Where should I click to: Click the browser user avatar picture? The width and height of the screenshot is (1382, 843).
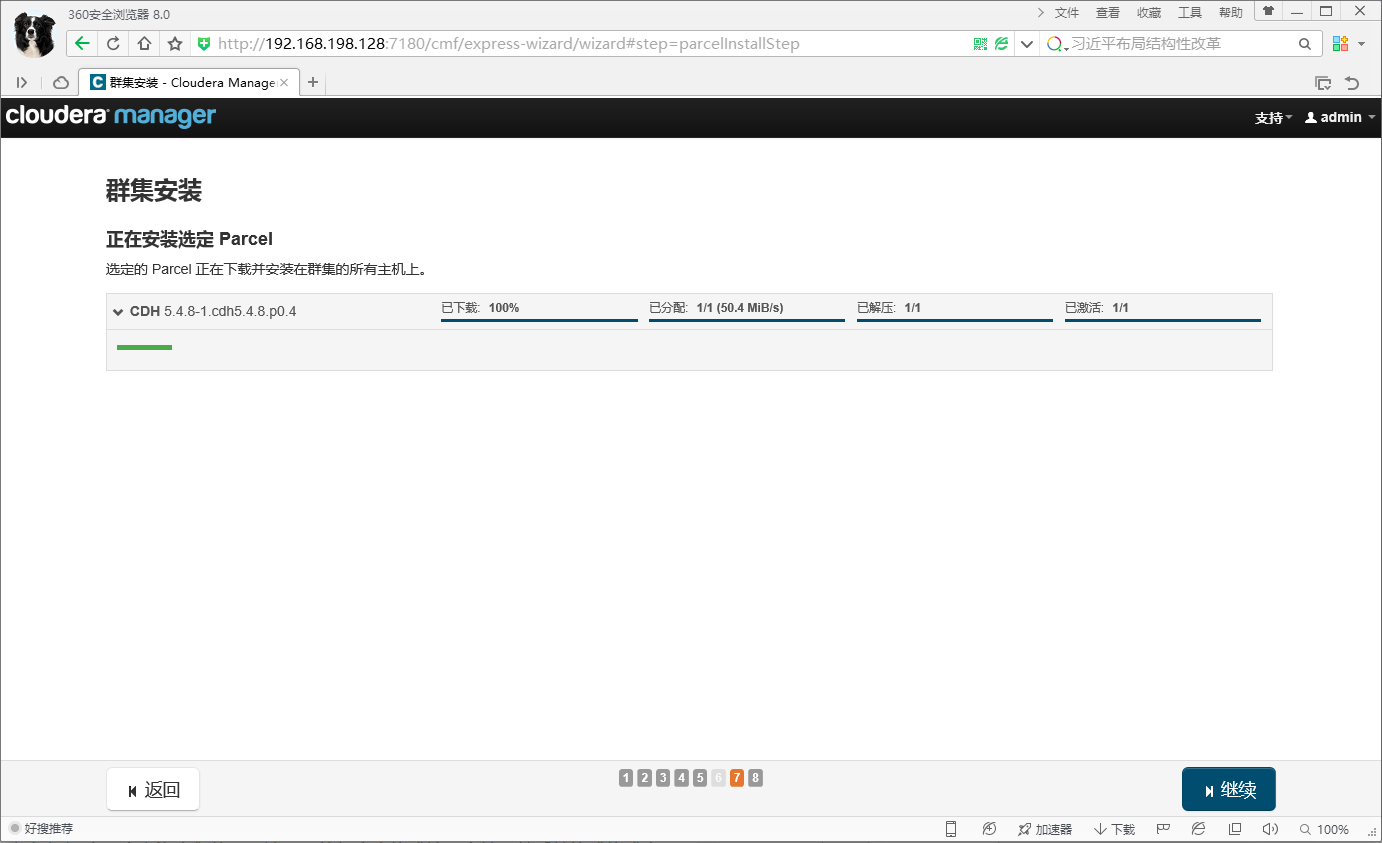(x=35, y=35)
